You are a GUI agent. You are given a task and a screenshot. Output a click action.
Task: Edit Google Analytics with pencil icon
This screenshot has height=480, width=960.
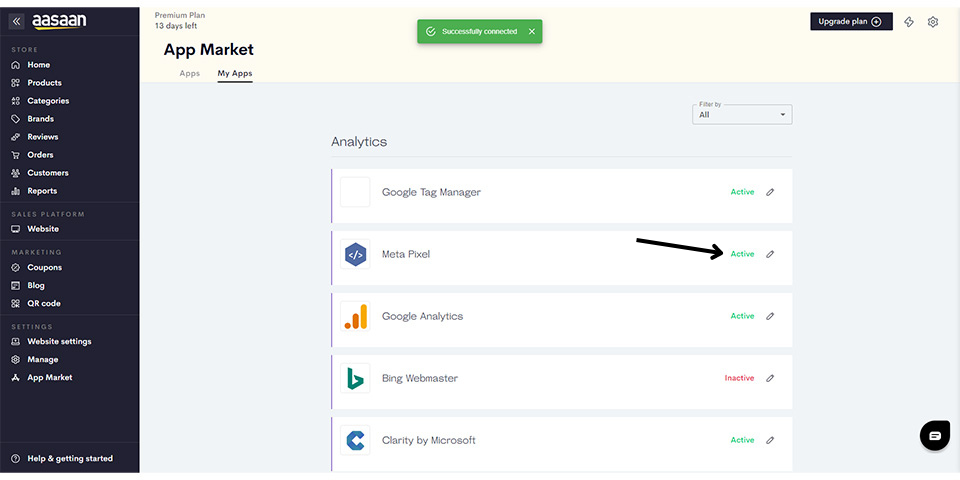point(770,317)
